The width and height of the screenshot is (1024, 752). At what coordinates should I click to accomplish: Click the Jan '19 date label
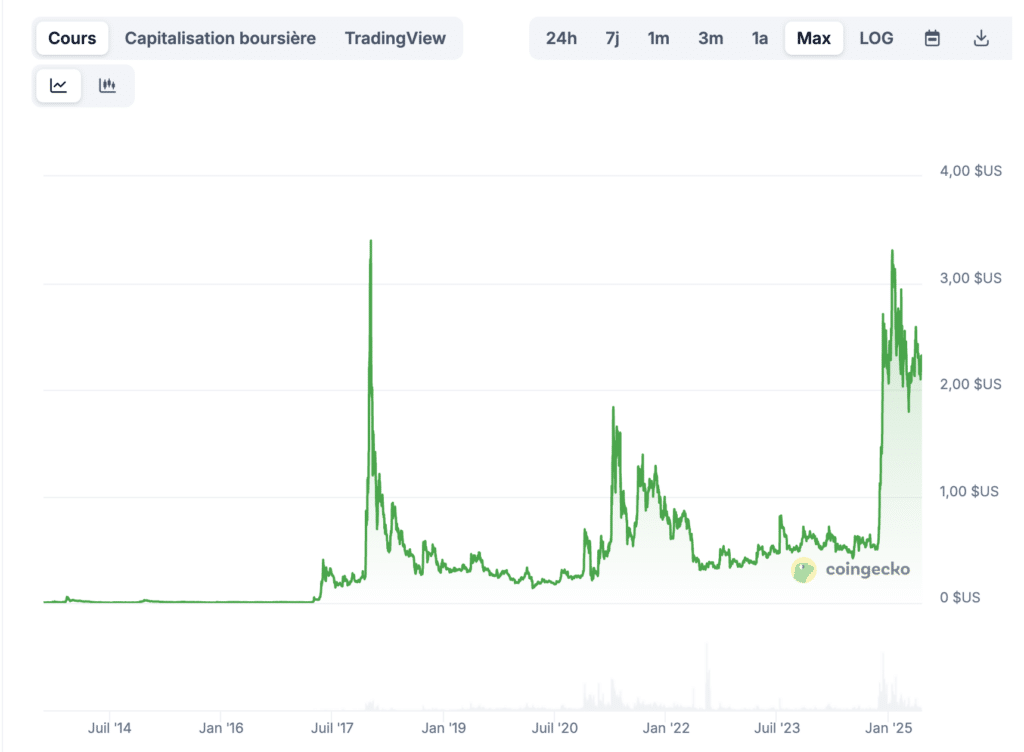[x=443, y=728]
